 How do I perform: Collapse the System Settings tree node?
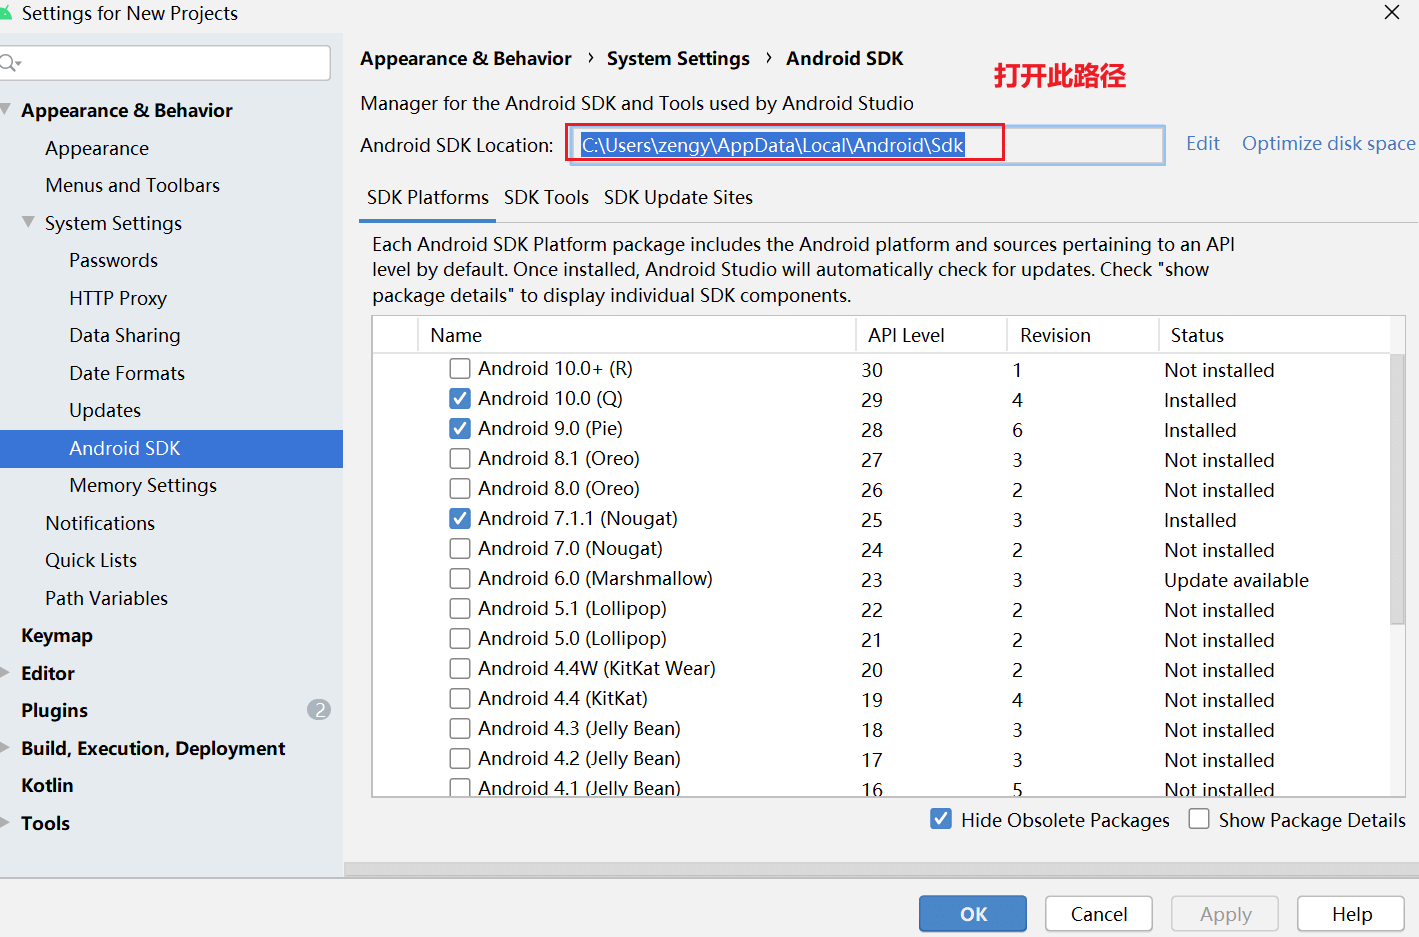click(28, 222)
